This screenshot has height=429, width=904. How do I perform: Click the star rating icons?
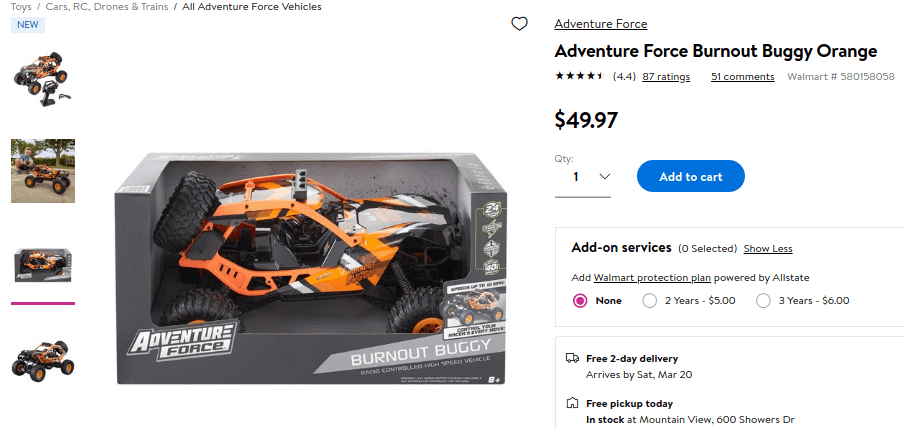coord(579,76)
